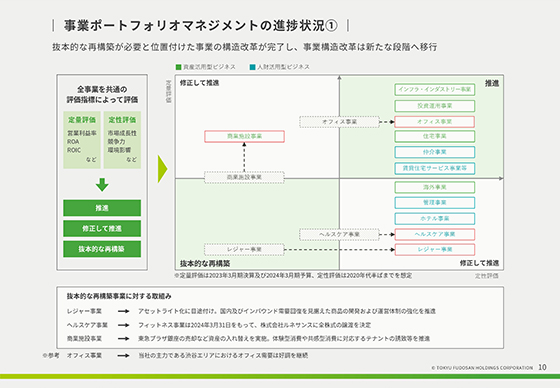Click the yellow-green right-pointing triangle beside the chart

(162, 169)
